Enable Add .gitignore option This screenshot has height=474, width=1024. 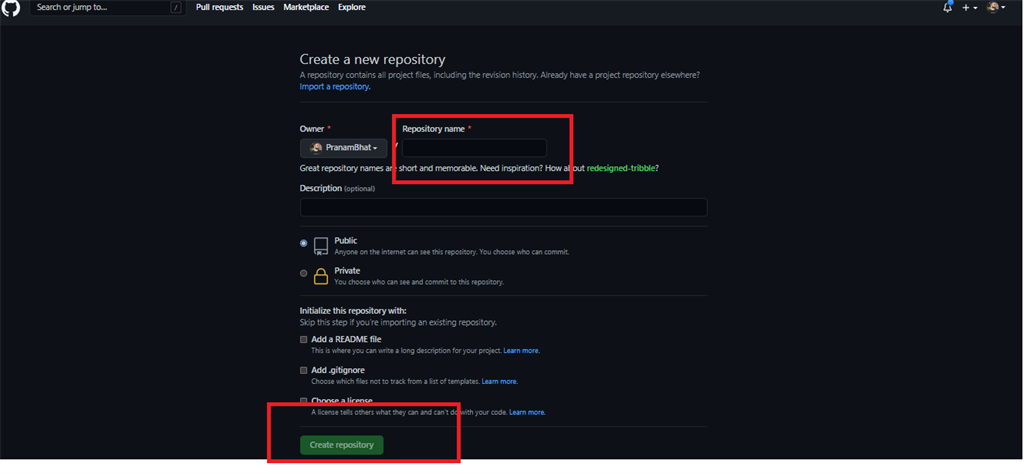coord(304,370)
